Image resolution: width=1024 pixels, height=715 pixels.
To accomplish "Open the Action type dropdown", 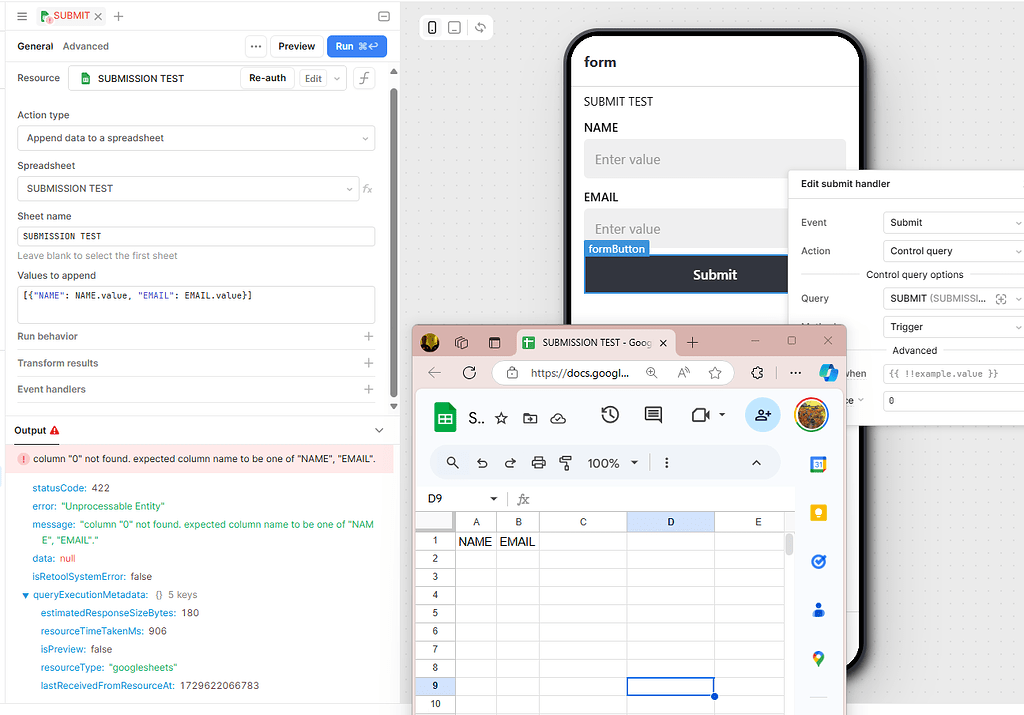I will [x=196, y=138].
